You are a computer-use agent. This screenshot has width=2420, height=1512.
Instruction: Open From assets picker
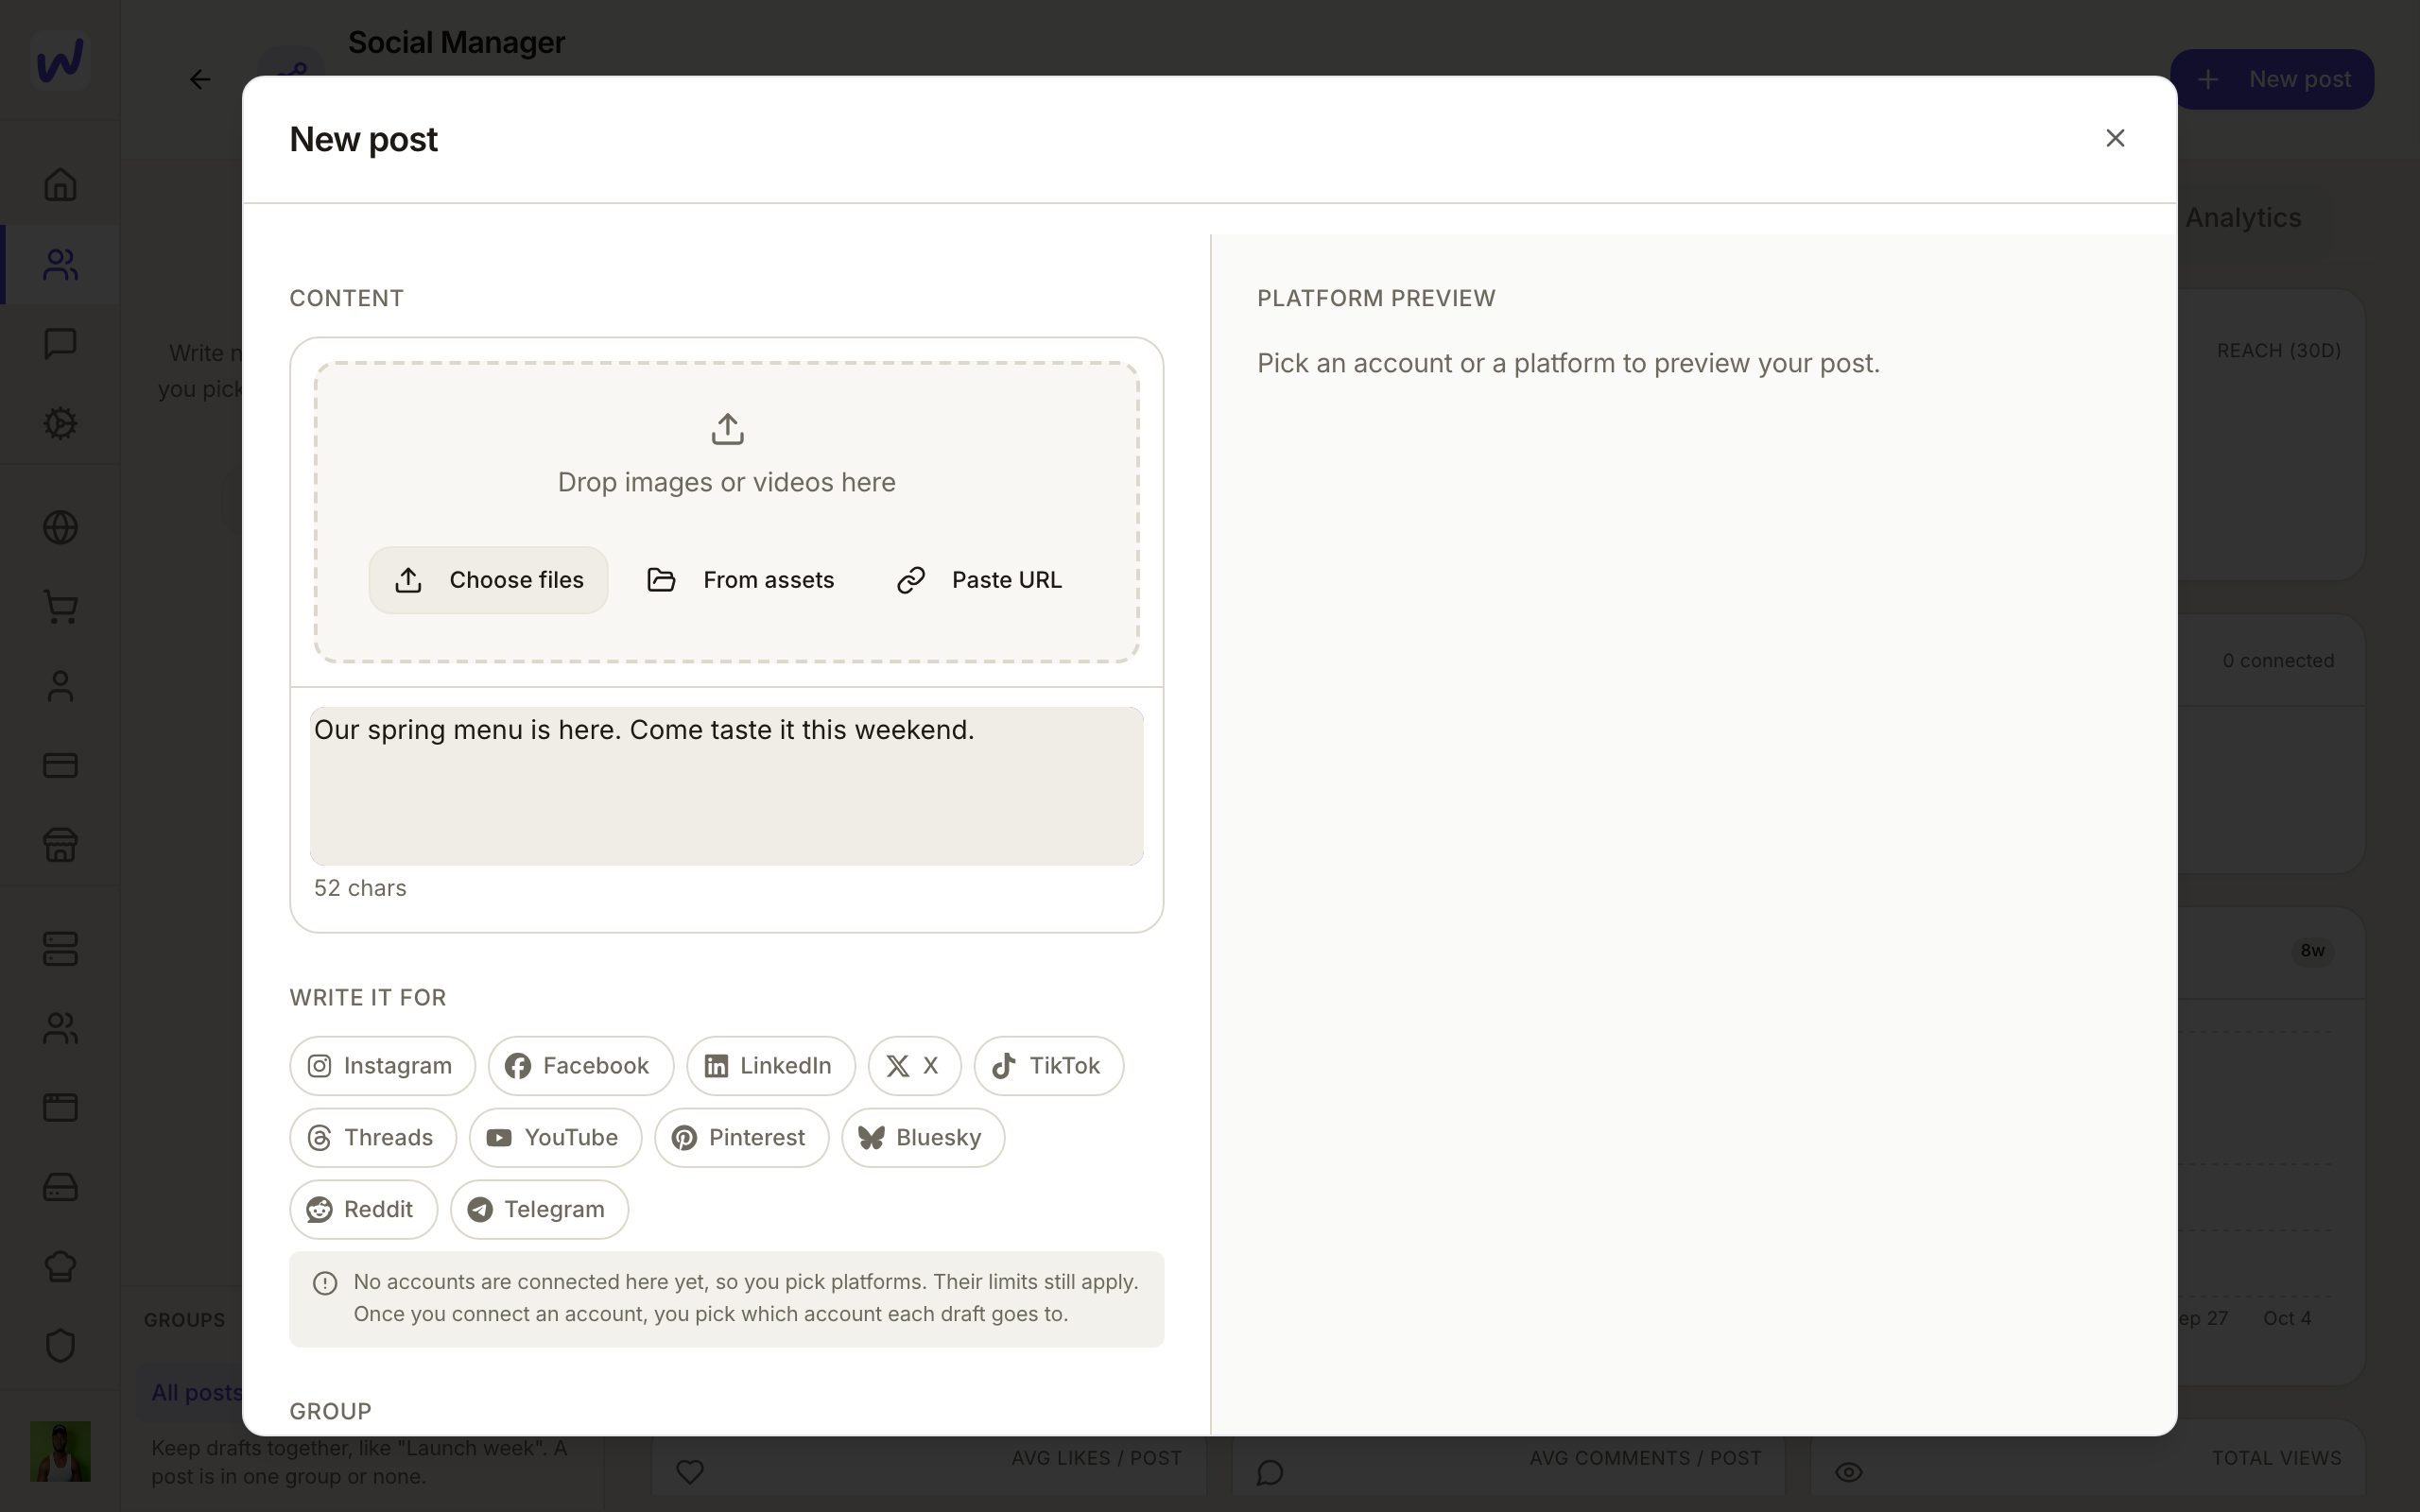point(741,580)
